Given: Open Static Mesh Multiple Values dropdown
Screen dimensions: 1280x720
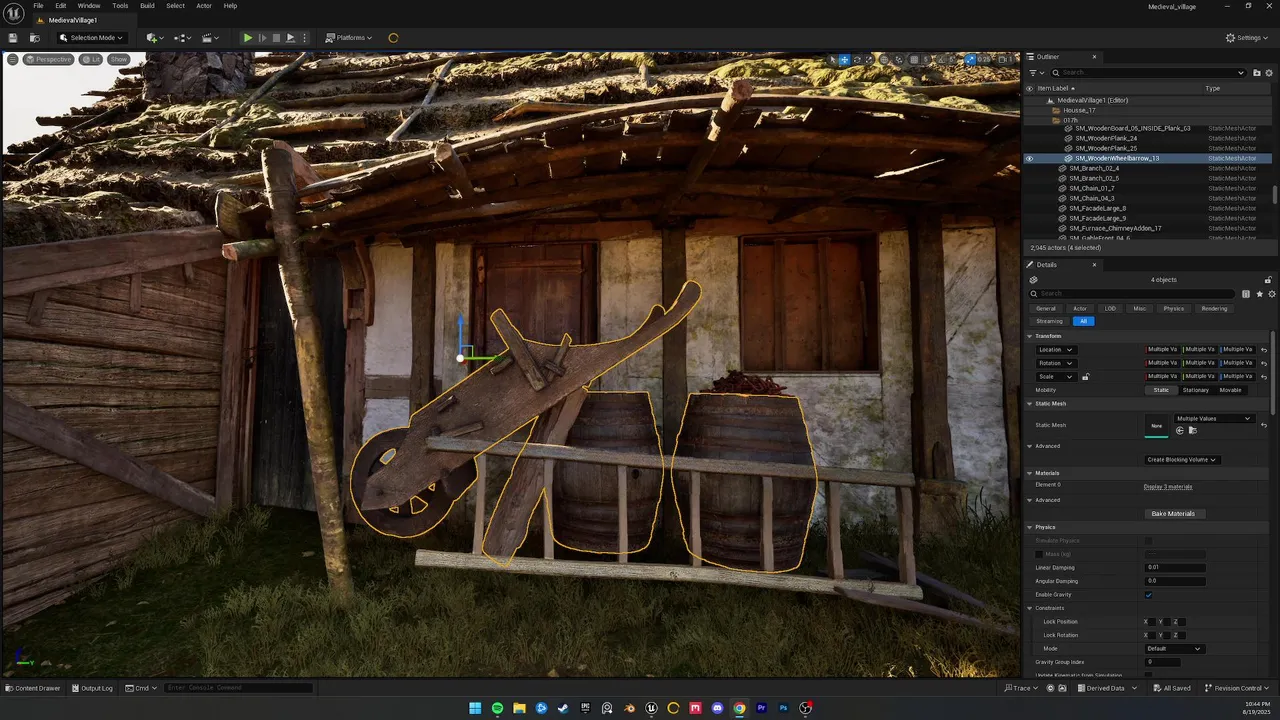Looking at the screenshot, I should pos(1214,419).
